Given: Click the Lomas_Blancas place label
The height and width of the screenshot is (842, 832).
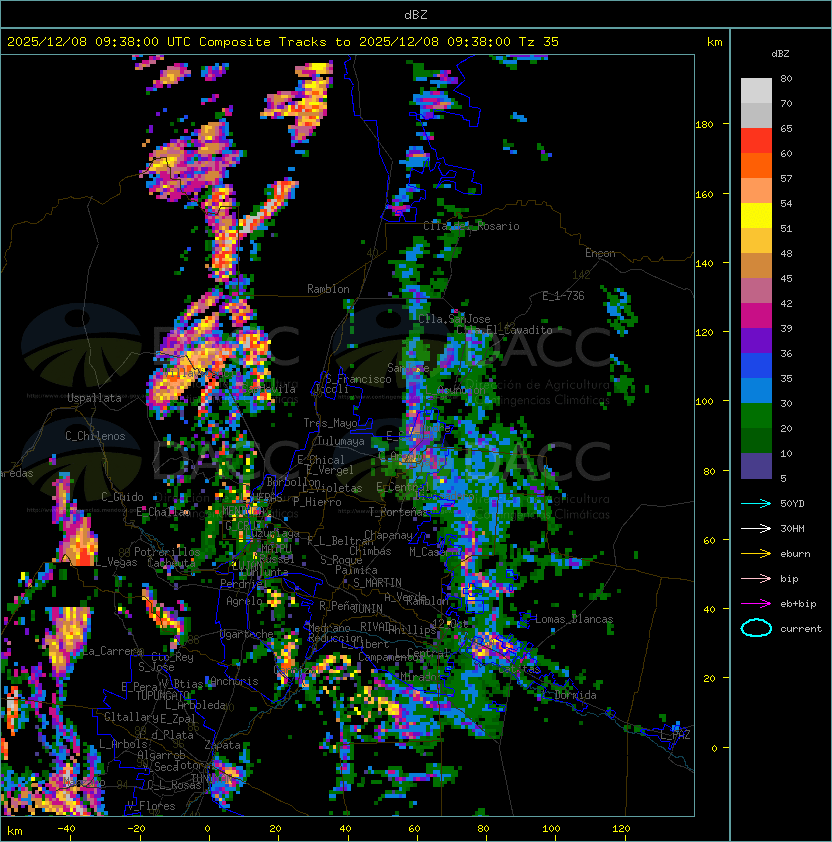Looking at the screenshot, I should click(574, 619).
